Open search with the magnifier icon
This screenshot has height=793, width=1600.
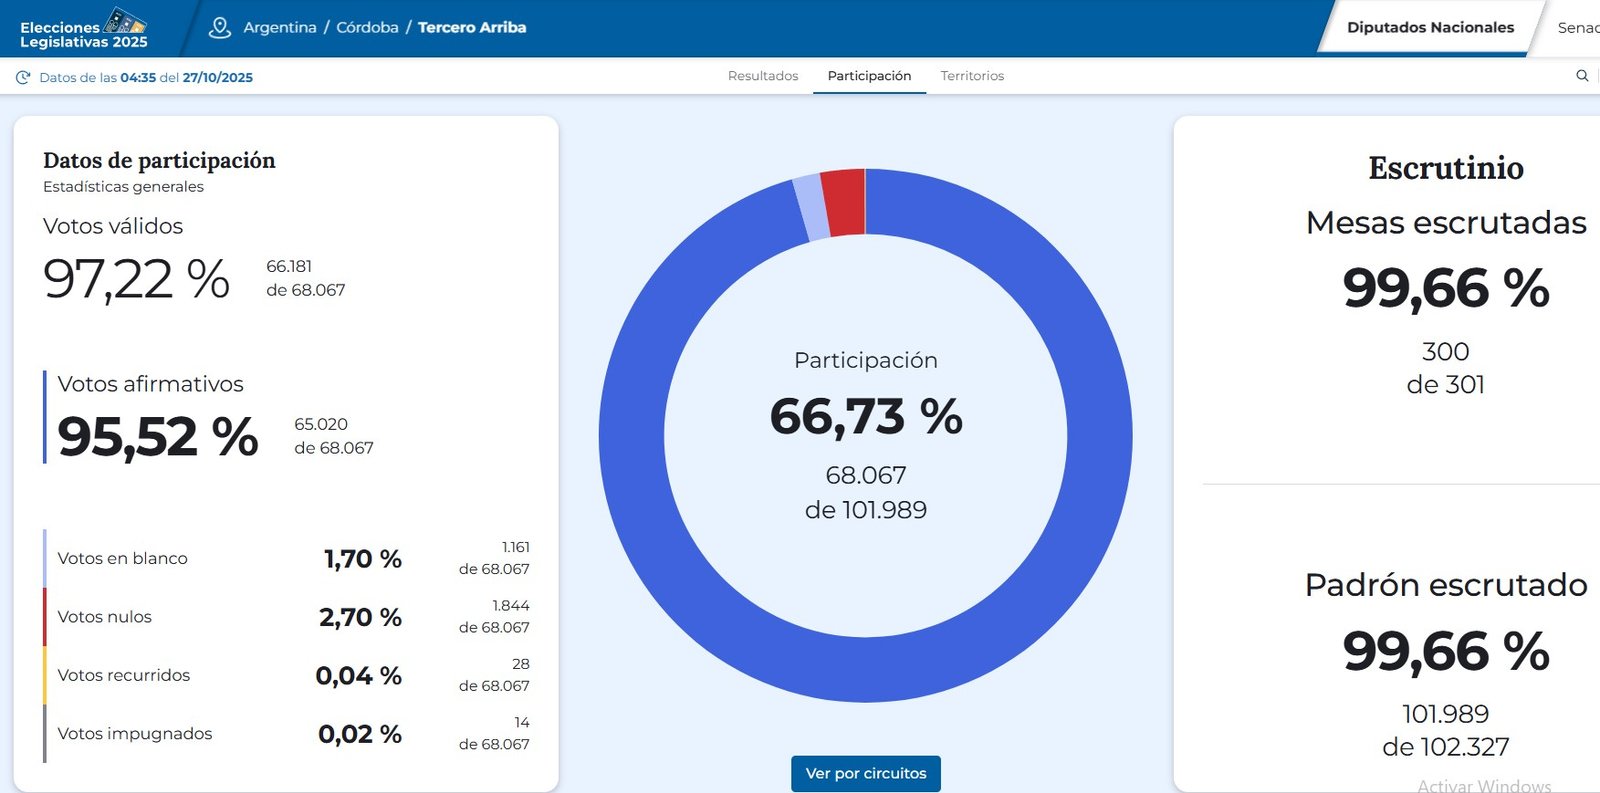[1582, 76]
